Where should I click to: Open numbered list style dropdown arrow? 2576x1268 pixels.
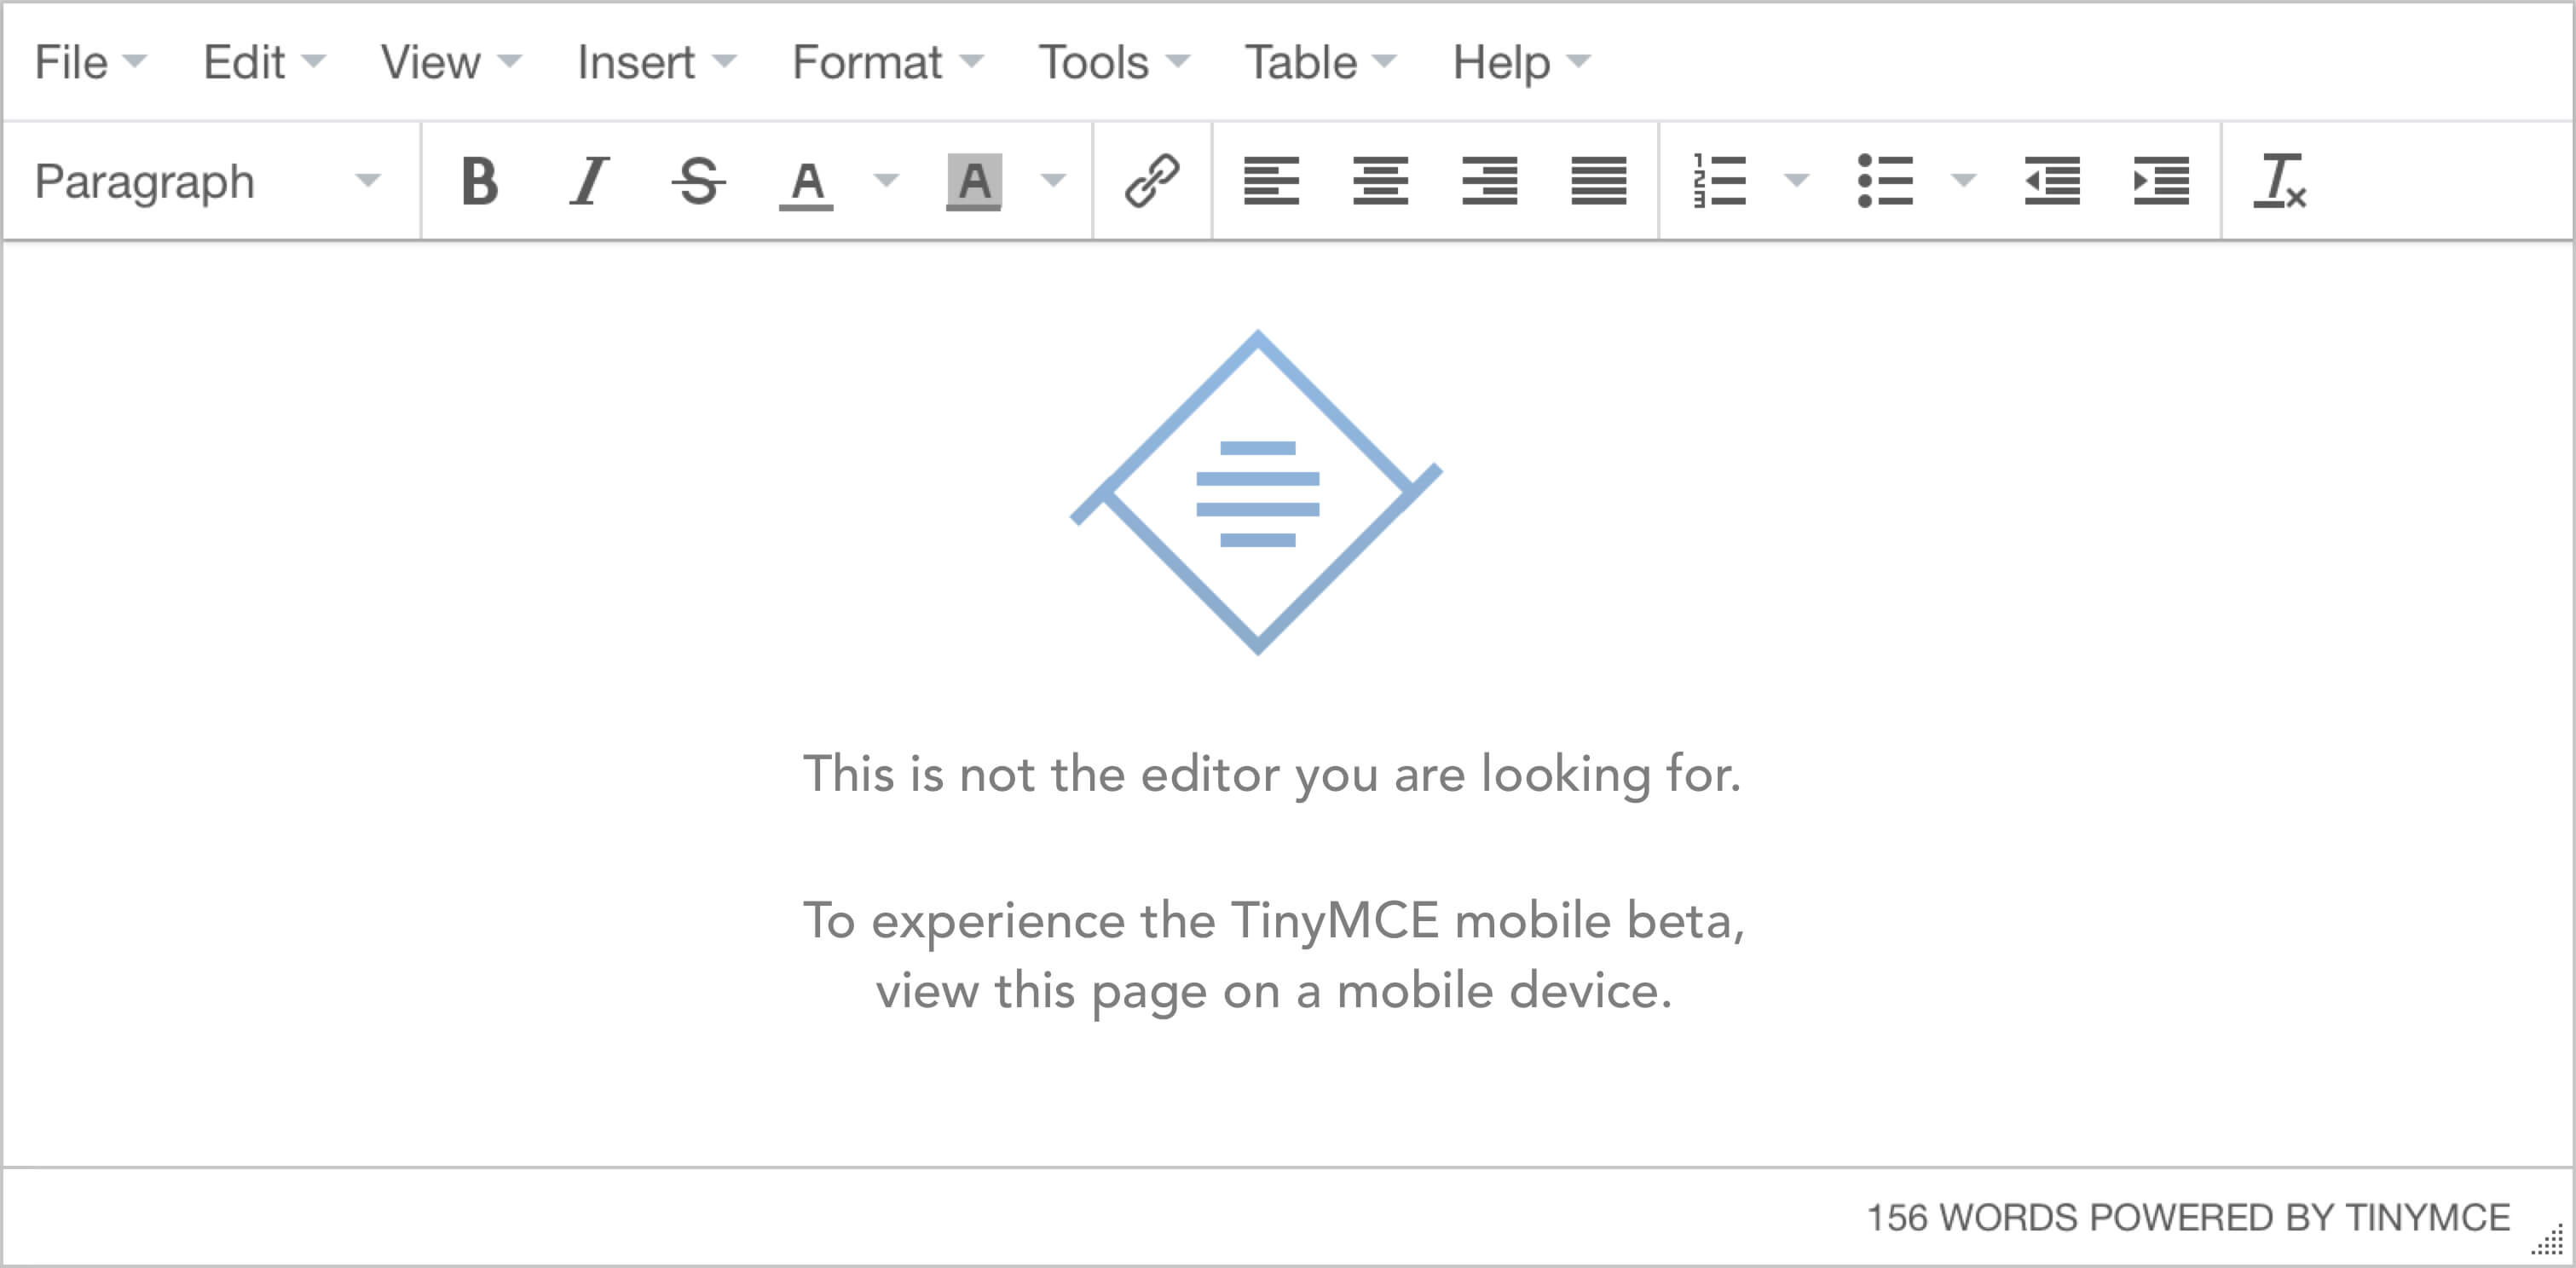point(1797,181)
